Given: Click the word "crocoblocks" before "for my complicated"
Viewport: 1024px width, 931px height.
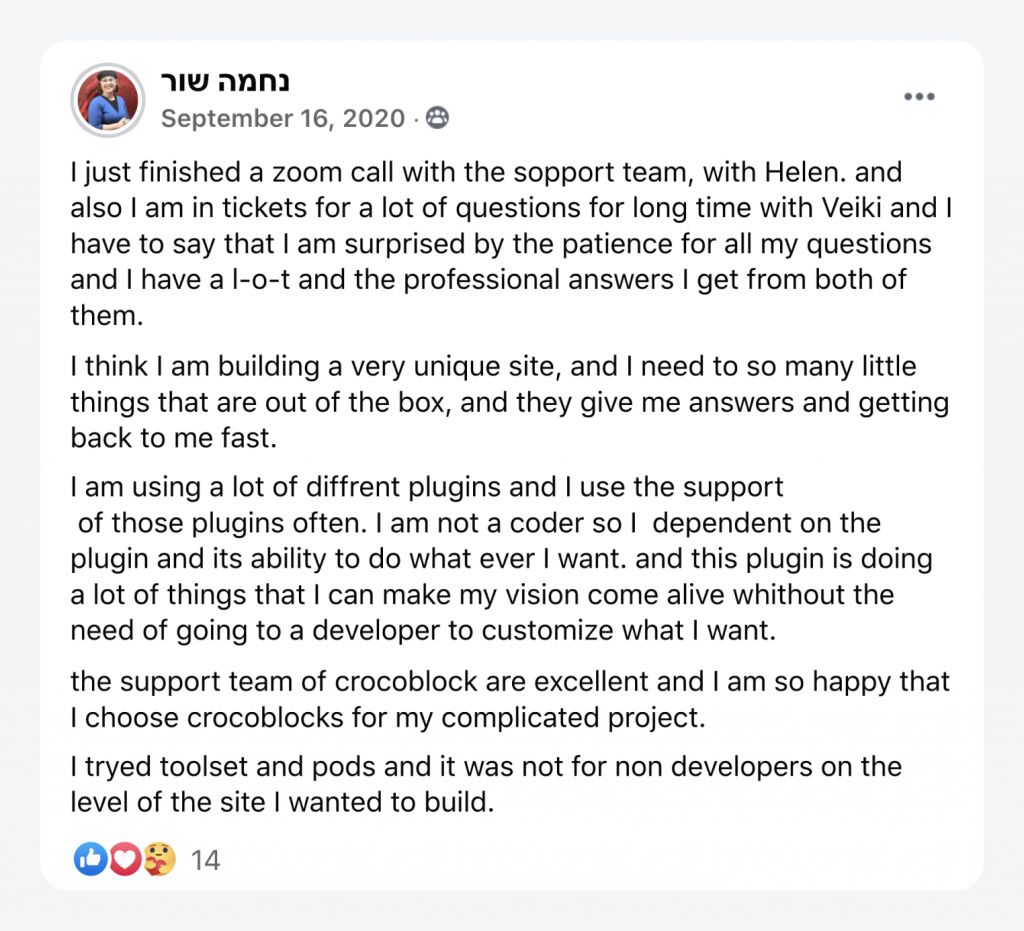Looking at the screenshot, I should click(265, 718).
